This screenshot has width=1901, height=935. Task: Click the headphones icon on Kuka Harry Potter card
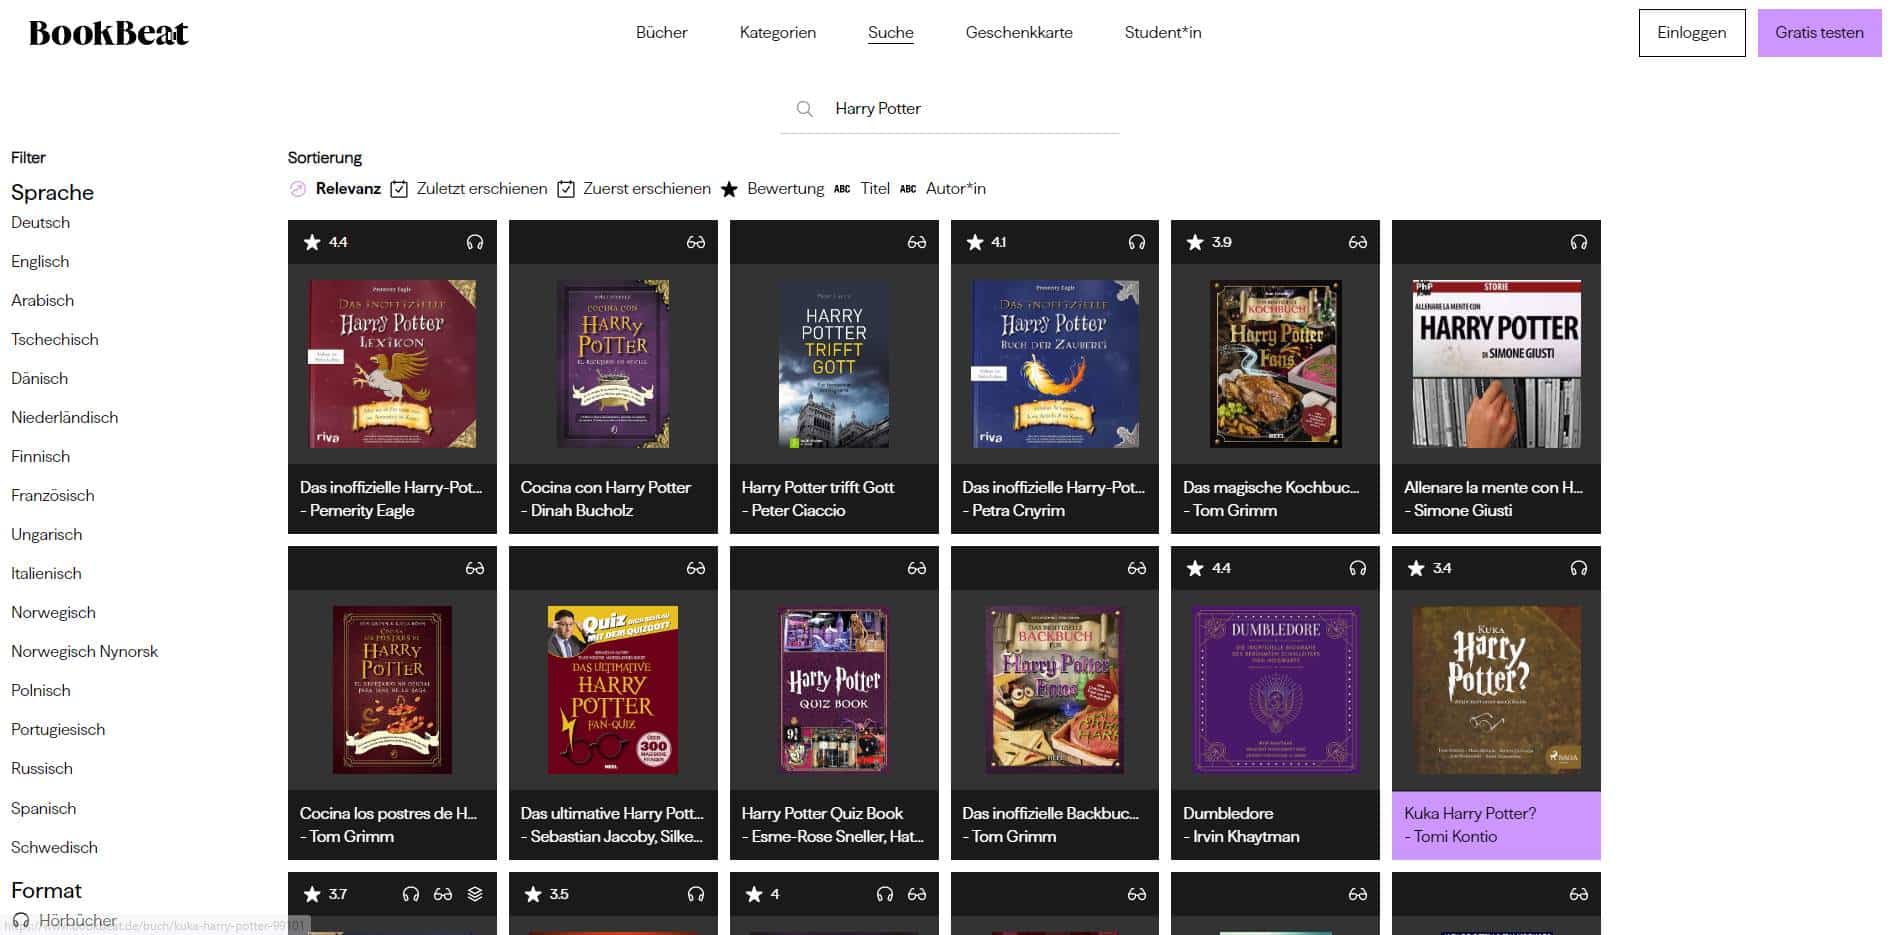point(1579,568)
